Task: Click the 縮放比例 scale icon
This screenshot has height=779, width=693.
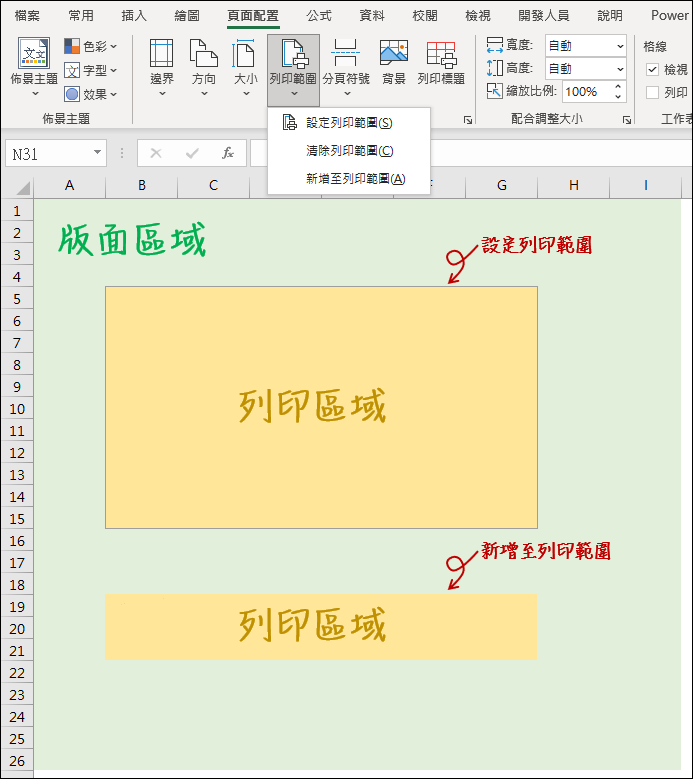Action: pyautogui.click(x=495, y=91)
